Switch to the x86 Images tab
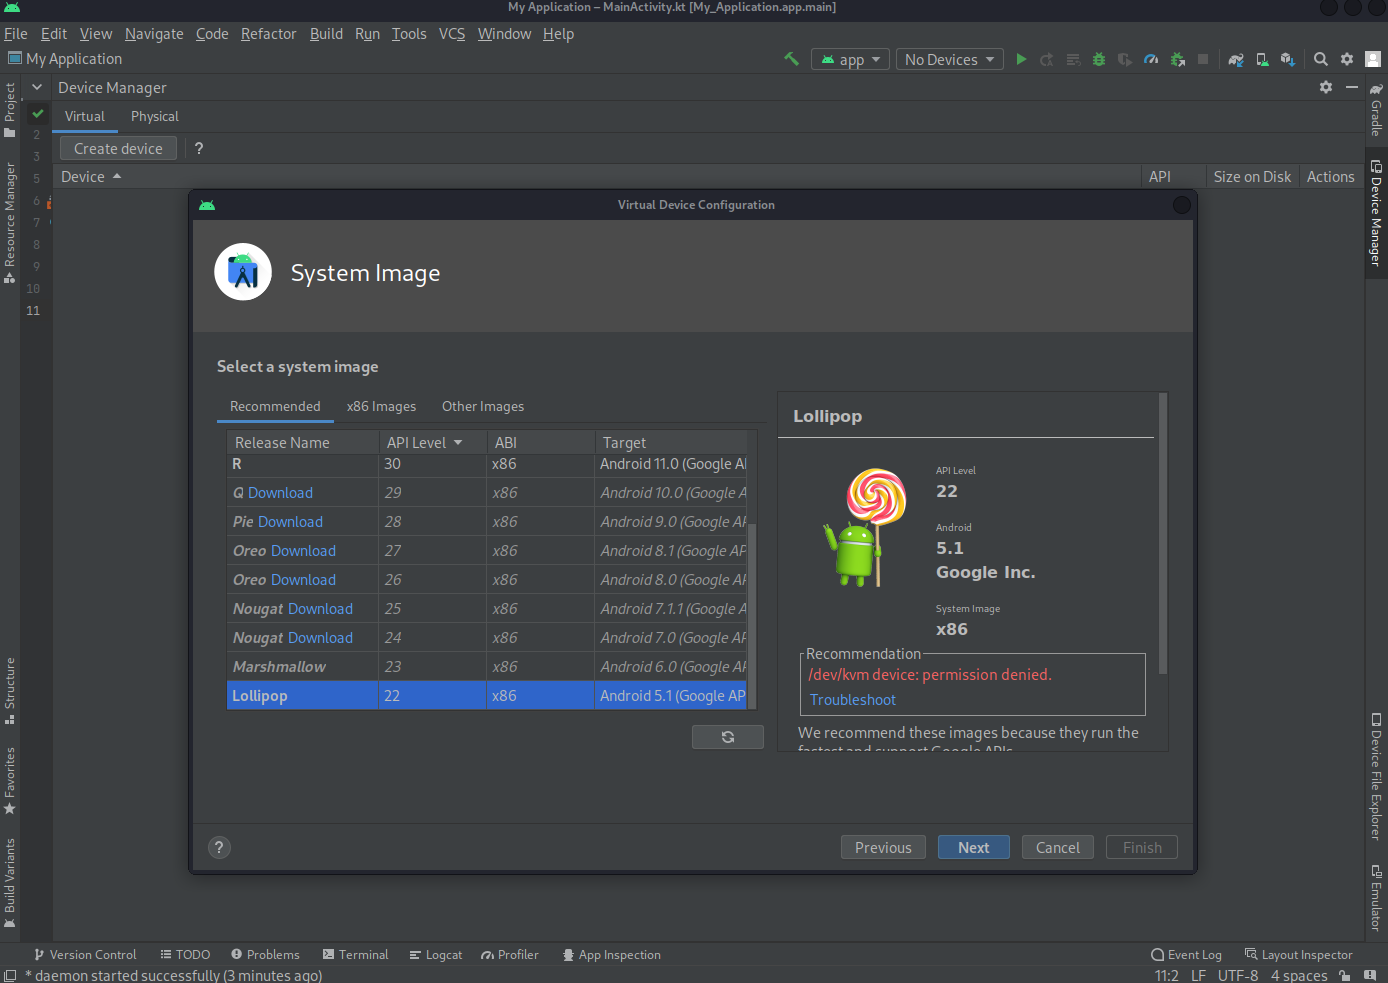 (381, 406)
